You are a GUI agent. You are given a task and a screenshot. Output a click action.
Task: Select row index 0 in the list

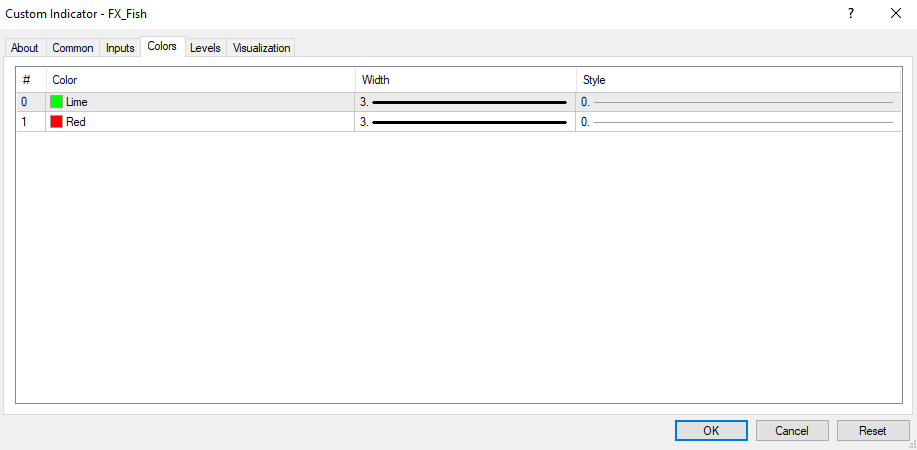(25, 102)
